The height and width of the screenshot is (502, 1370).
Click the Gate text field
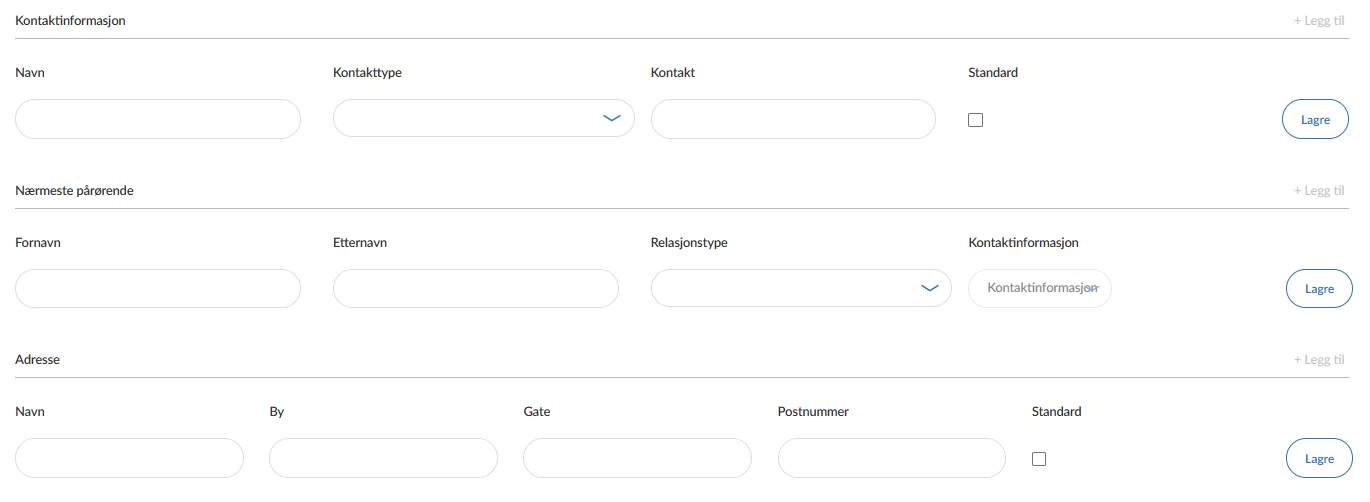point(637,458)
